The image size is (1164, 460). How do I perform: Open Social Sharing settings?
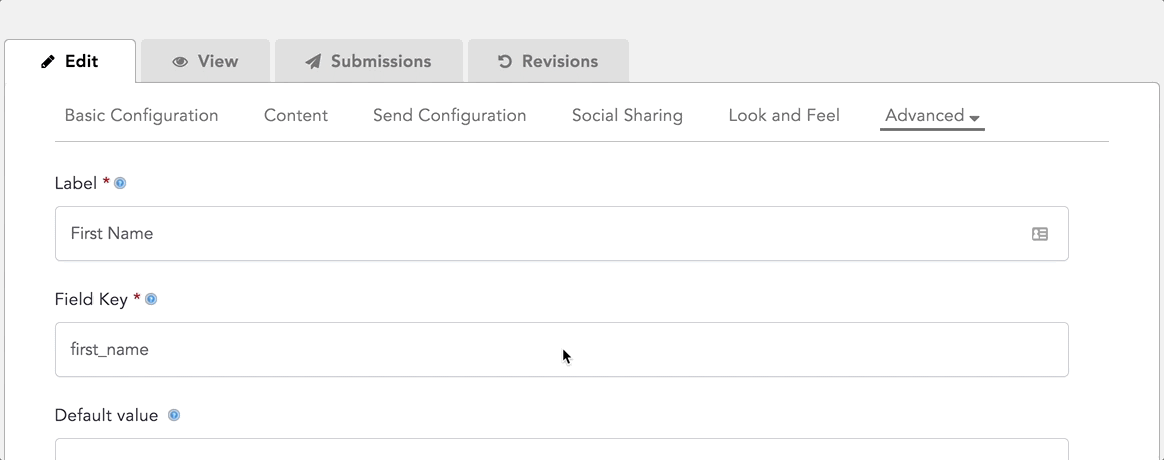627,116
